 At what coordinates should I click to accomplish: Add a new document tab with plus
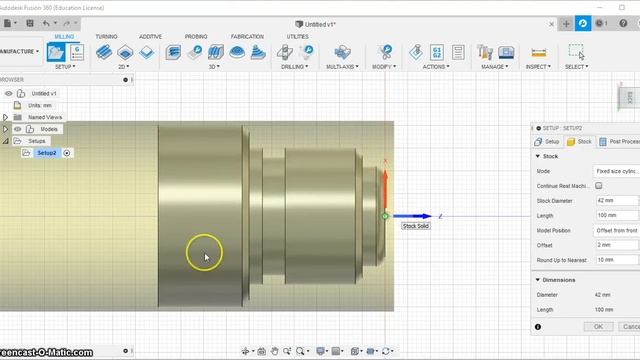(x=566, y=24)
